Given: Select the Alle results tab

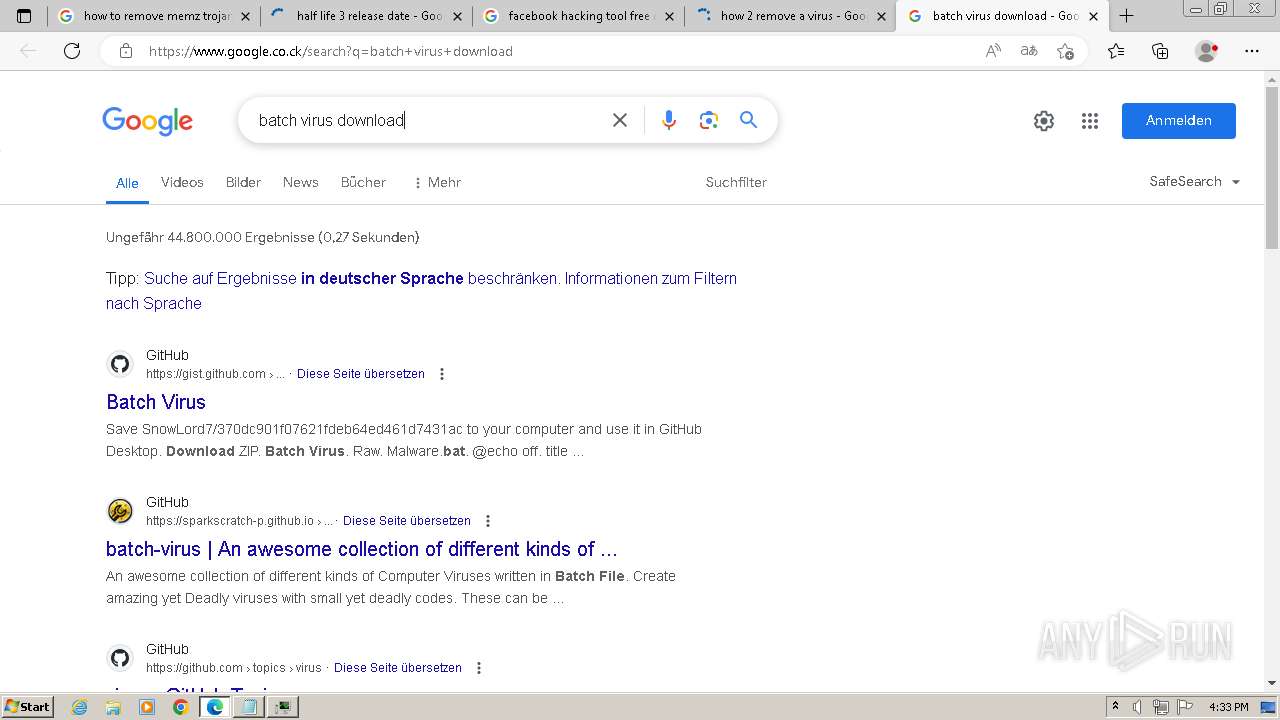Looking at the screenshot, I should (127, 183).
